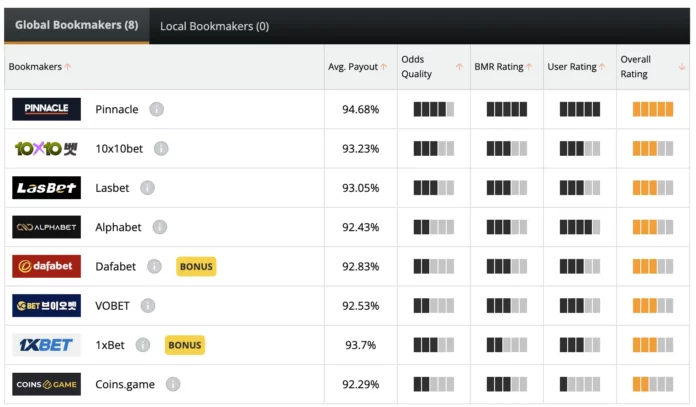Sort by Overall Rating down arrow
The image size is (696, 407).
(x=682, y=67)
